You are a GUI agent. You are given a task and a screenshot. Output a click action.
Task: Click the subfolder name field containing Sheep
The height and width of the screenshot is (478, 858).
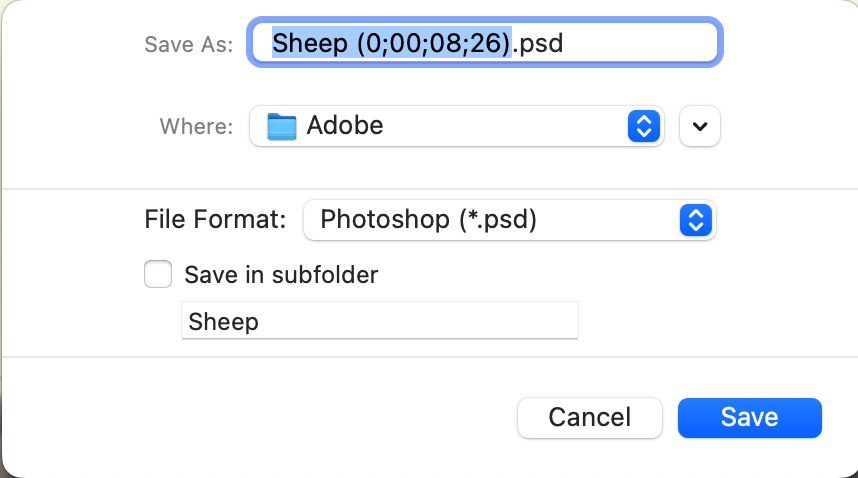point(380,320)
